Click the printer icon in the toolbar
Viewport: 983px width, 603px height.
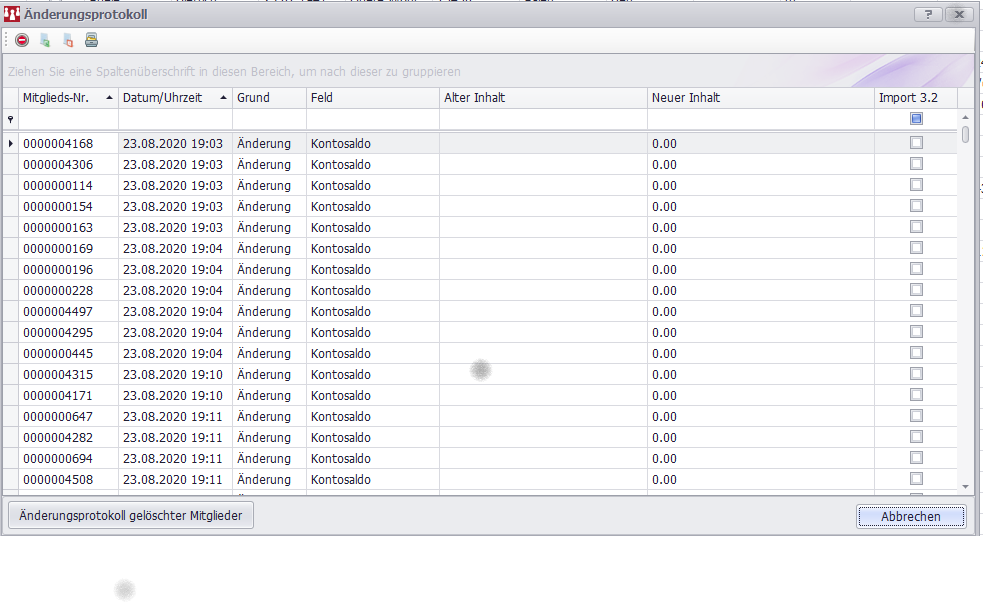91,41
